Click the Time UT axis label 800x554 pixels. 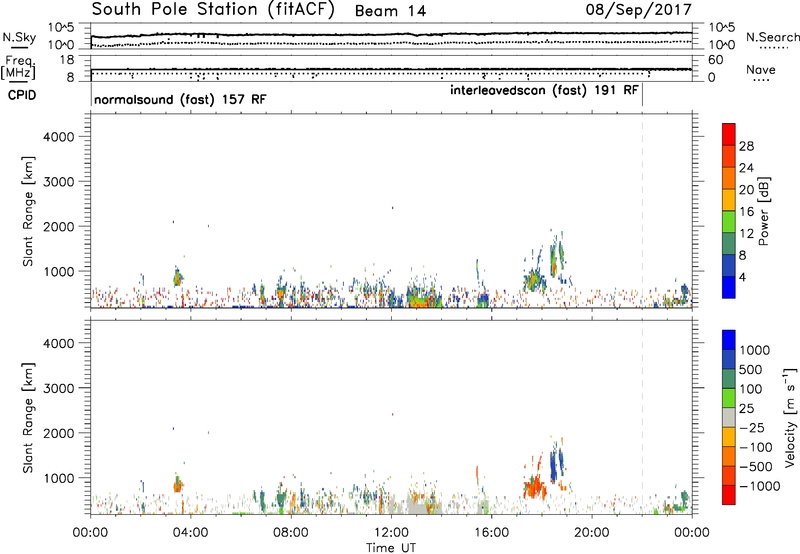pyautogui.click(x=391, y=548)
